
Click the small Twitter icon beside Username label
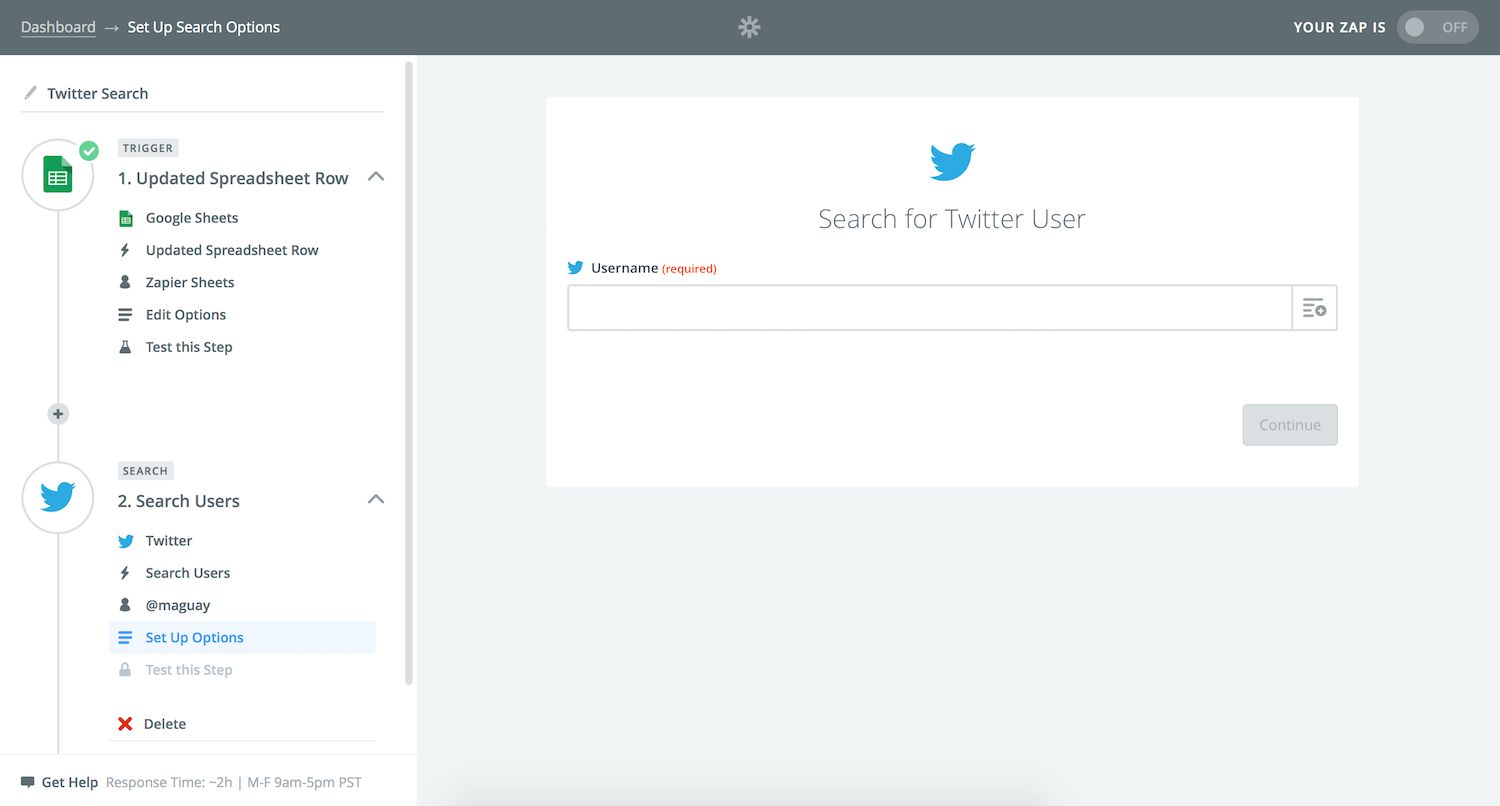click(575, 268)
